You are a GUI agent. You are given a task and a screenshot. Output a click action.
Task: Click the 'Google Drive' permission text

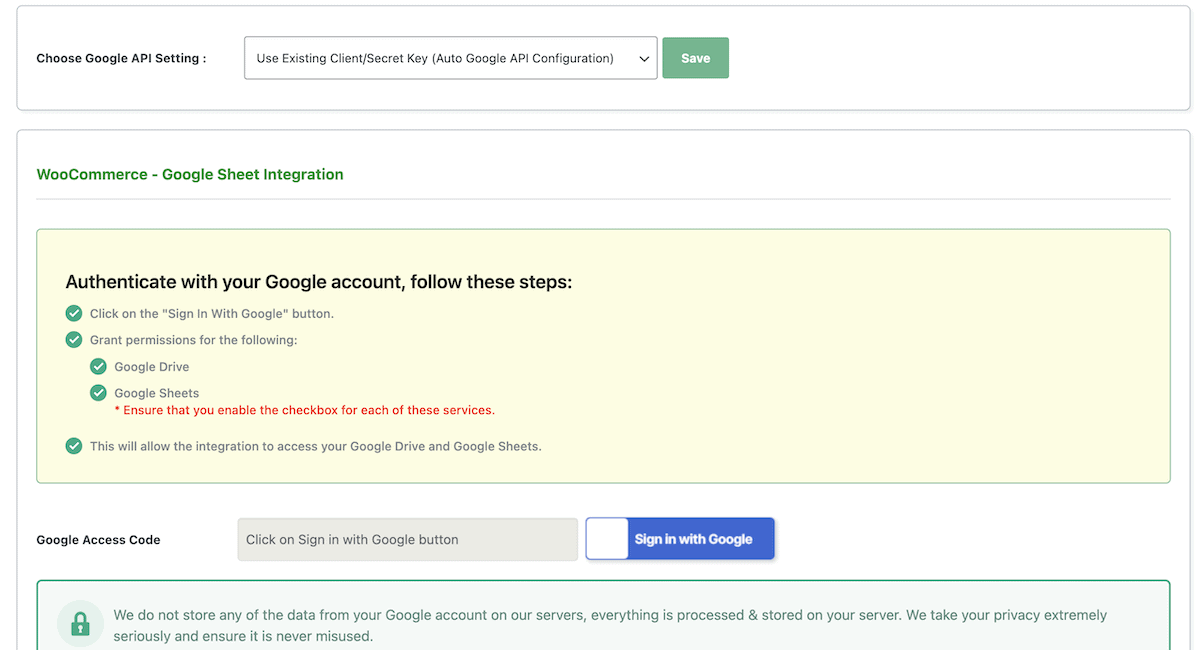pyautogui.click(x=152, y=367)
